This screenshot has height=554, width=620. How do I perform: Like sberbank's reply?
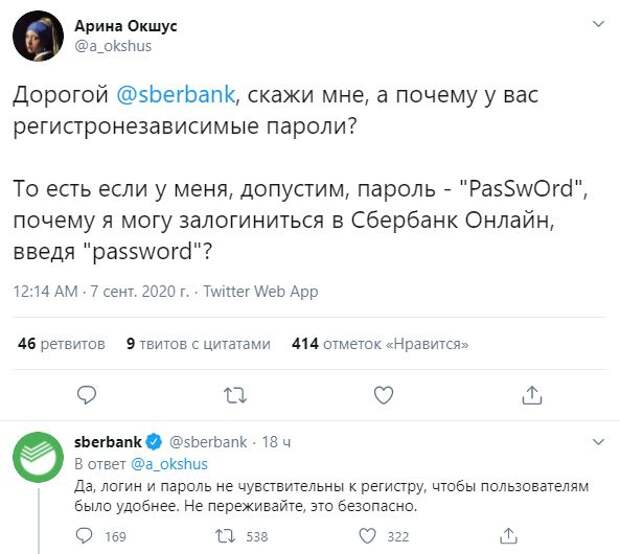pyautogui.click(x=367, y=536)
